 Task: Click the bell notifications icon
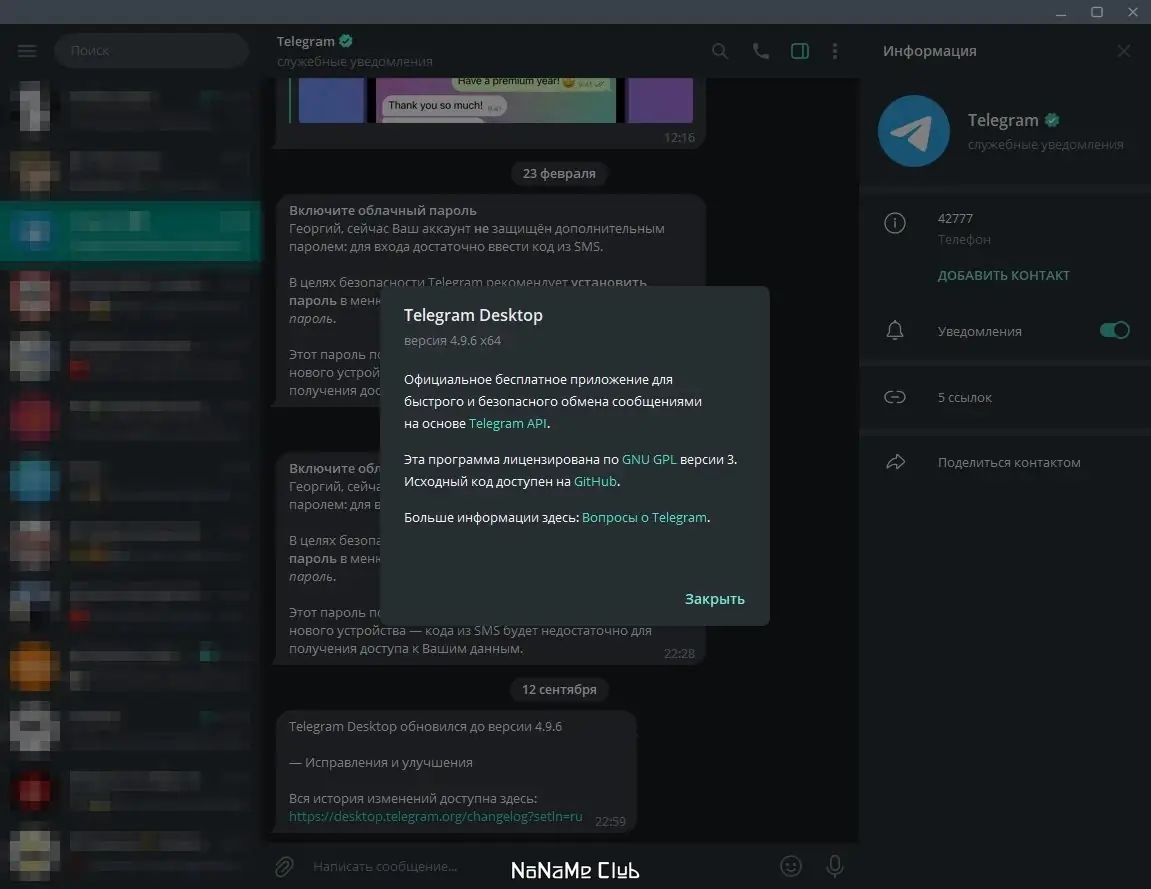pos(895,330)
